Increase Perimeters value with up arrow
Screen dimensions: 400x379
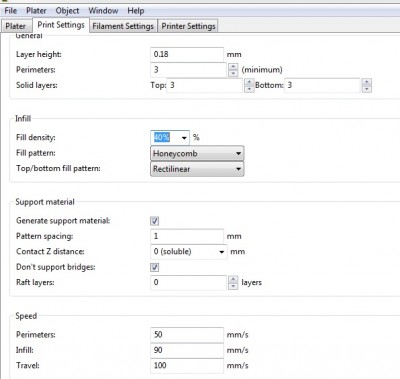[x=233, y=66]
